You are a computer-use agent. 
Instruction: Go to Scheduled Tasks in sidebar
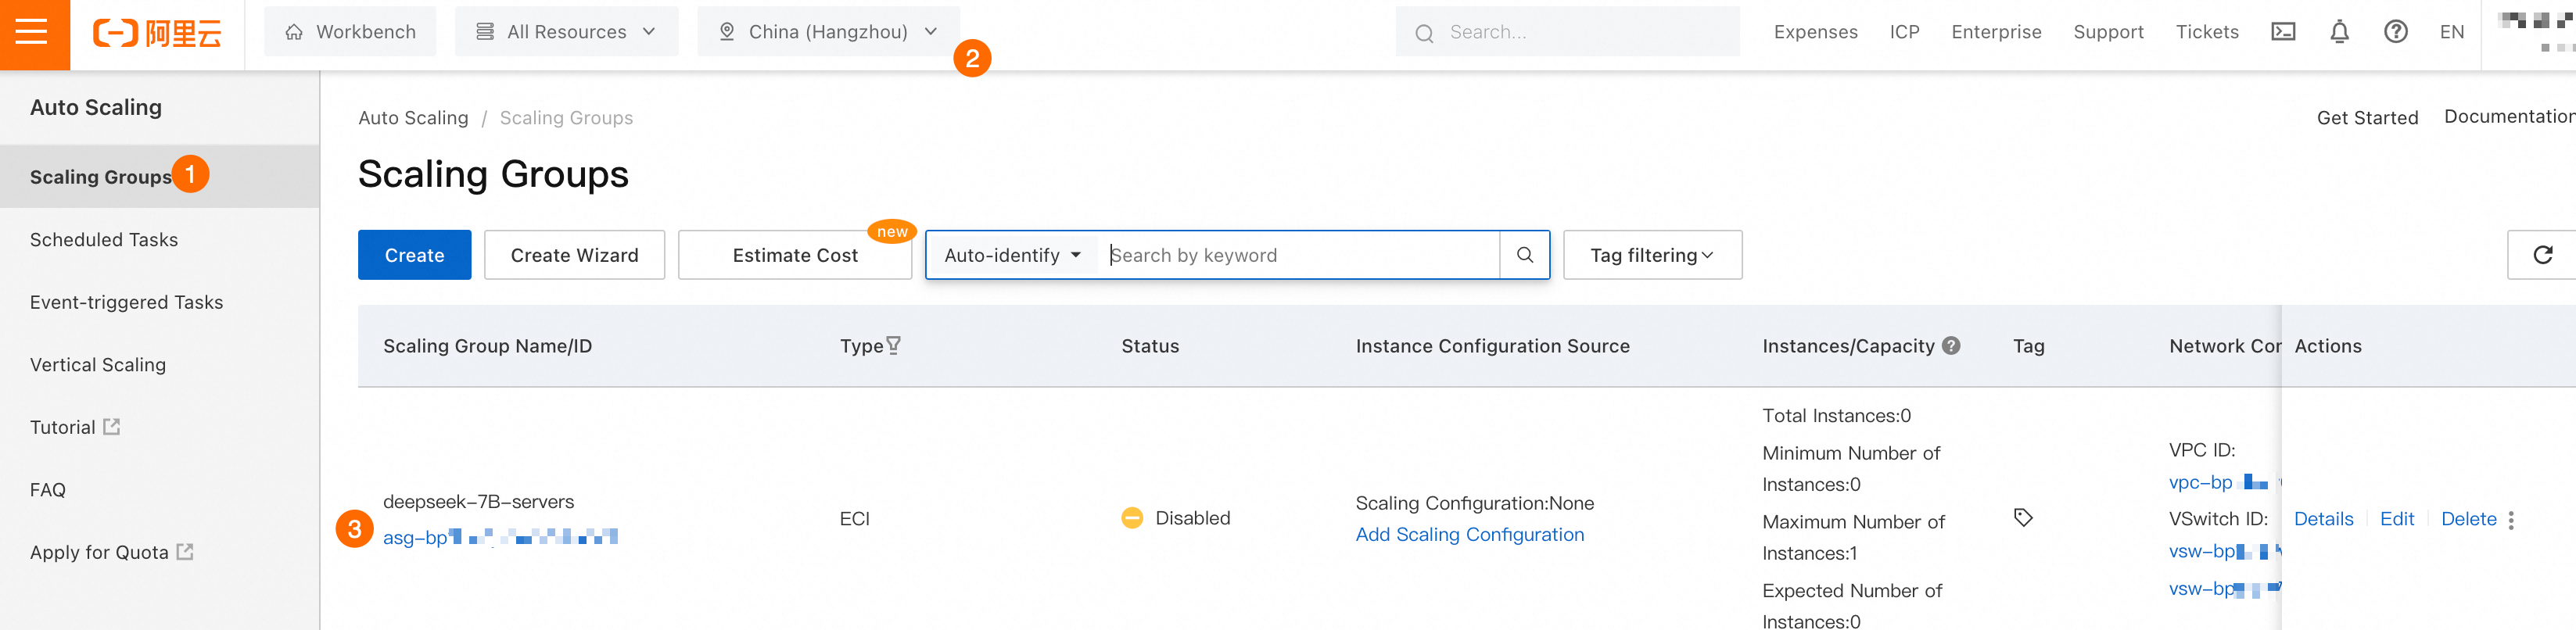tap(104, 240)
